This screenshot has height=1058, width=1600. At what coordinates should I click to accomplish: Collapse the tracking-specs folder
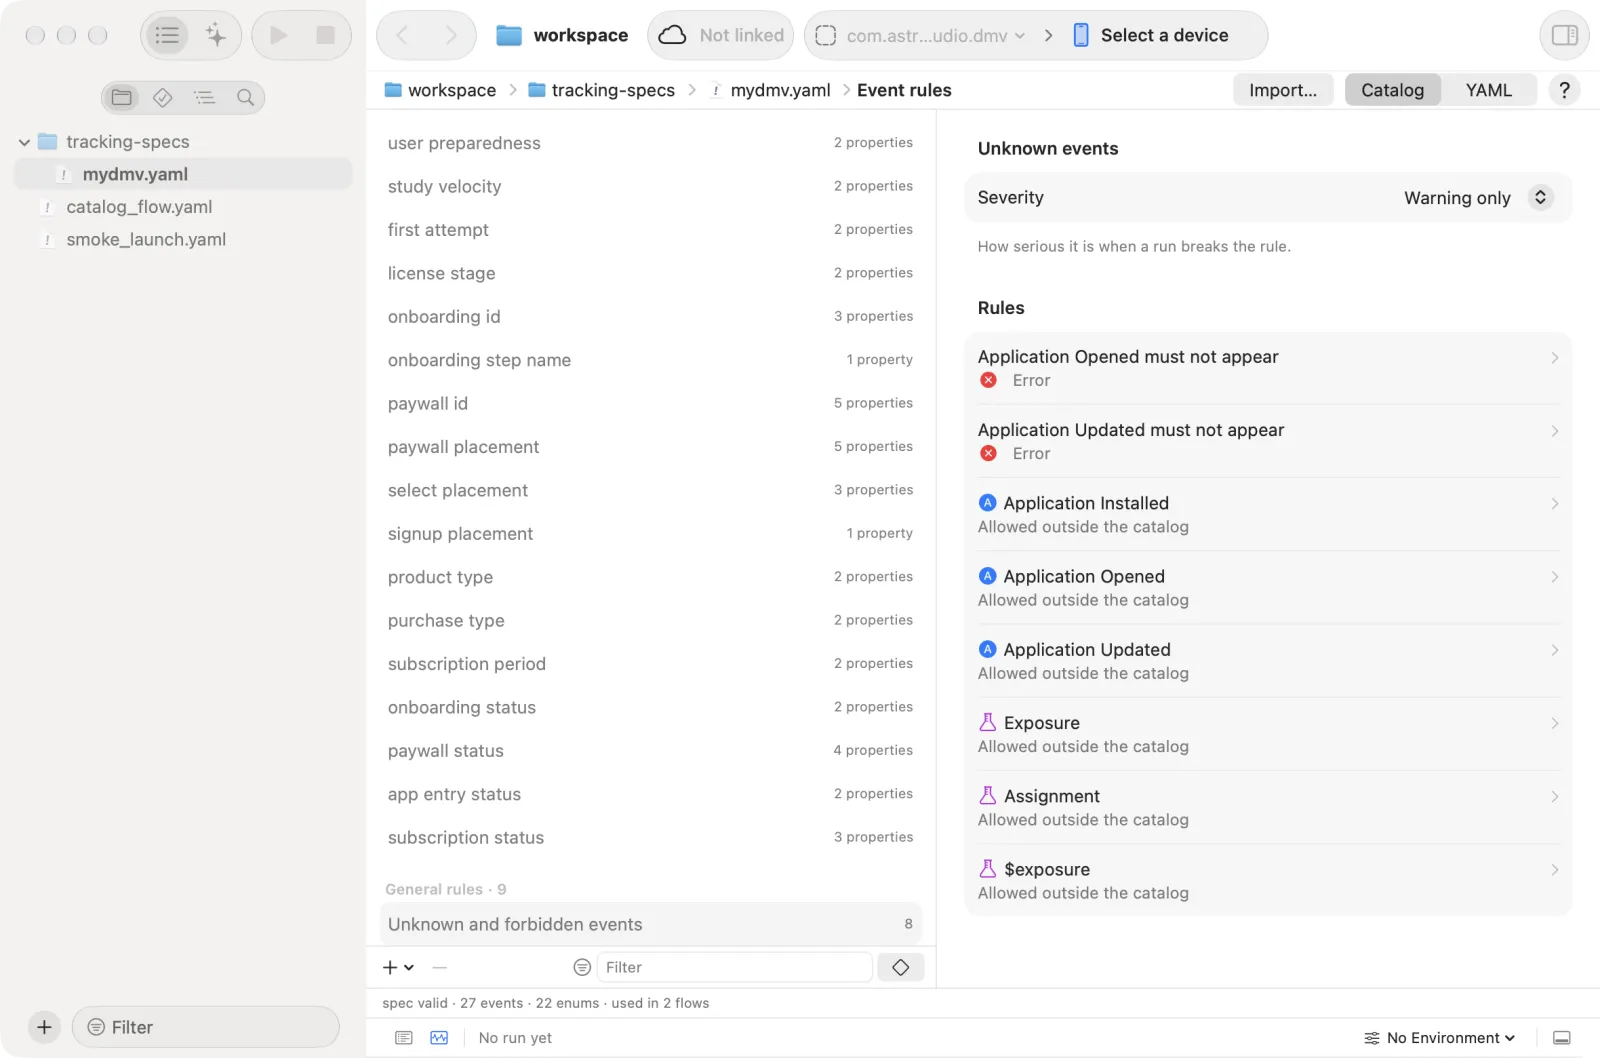coord(24,142)
